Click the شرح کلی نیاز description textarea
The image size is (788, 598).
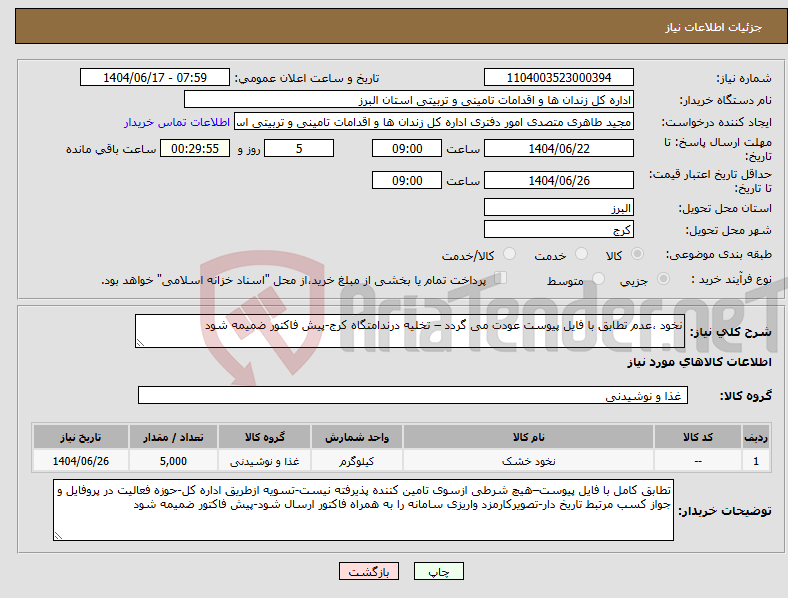410,331
